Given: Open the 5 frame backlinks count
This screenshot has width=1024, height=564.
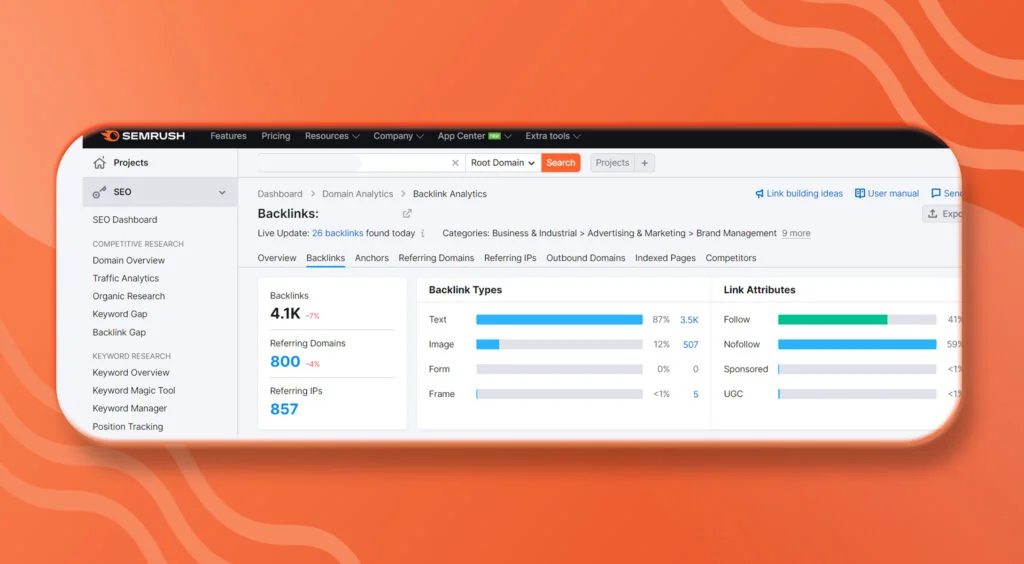Looking at the screenshot, I should pos(696,394).
